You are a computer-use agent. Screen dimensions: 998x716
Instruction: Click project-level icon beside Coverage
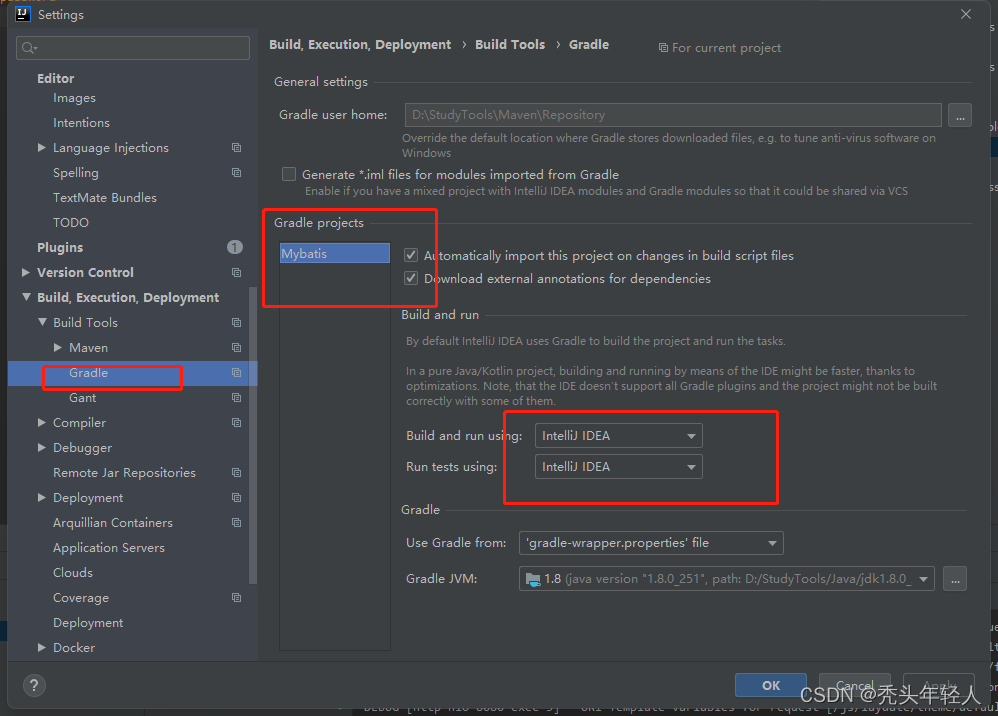pos(236,598)
